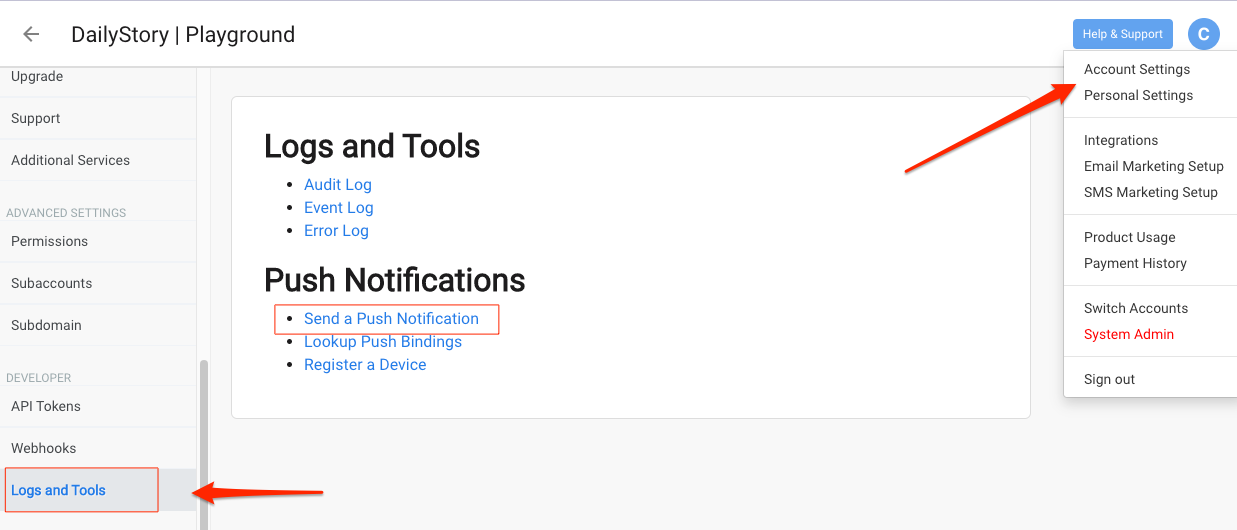Viewport: 1237px width, 530px height.
Task: Open the Event Log link
Action: pyautogui.click(x=339, y=208)
